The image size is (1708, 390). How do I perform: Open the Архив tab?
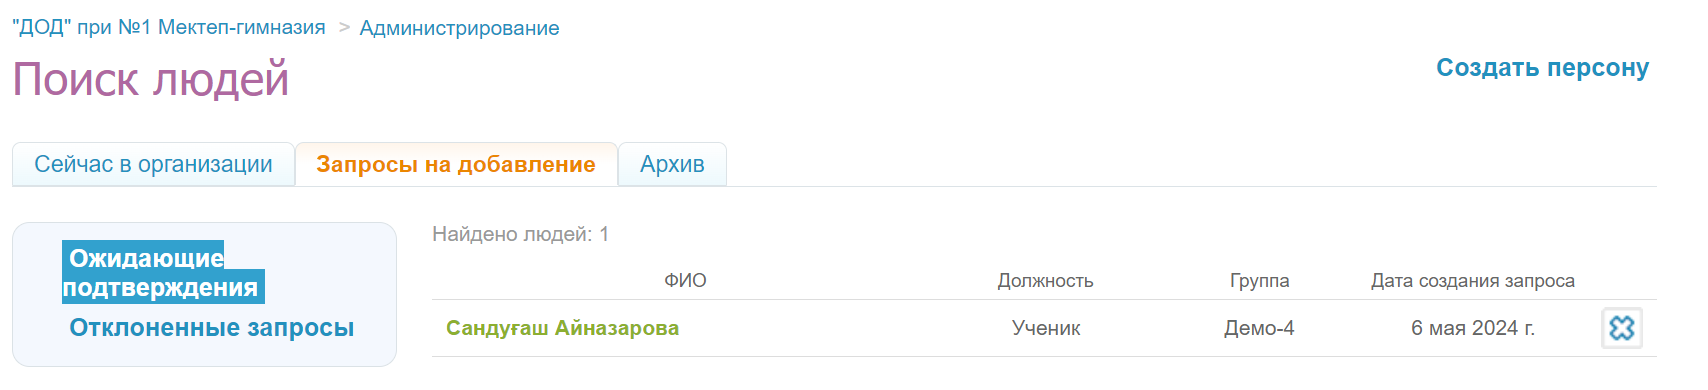tap(672, 164)
